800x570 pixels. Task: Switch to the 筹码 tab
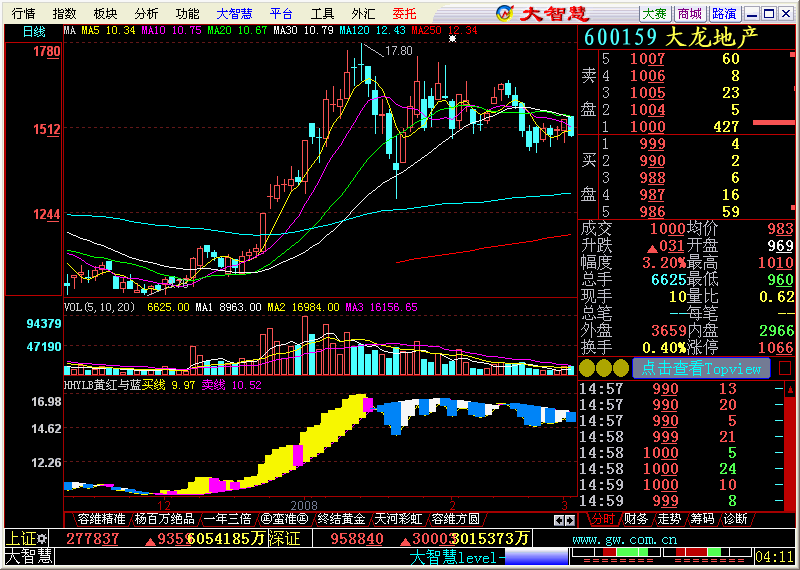702,519
